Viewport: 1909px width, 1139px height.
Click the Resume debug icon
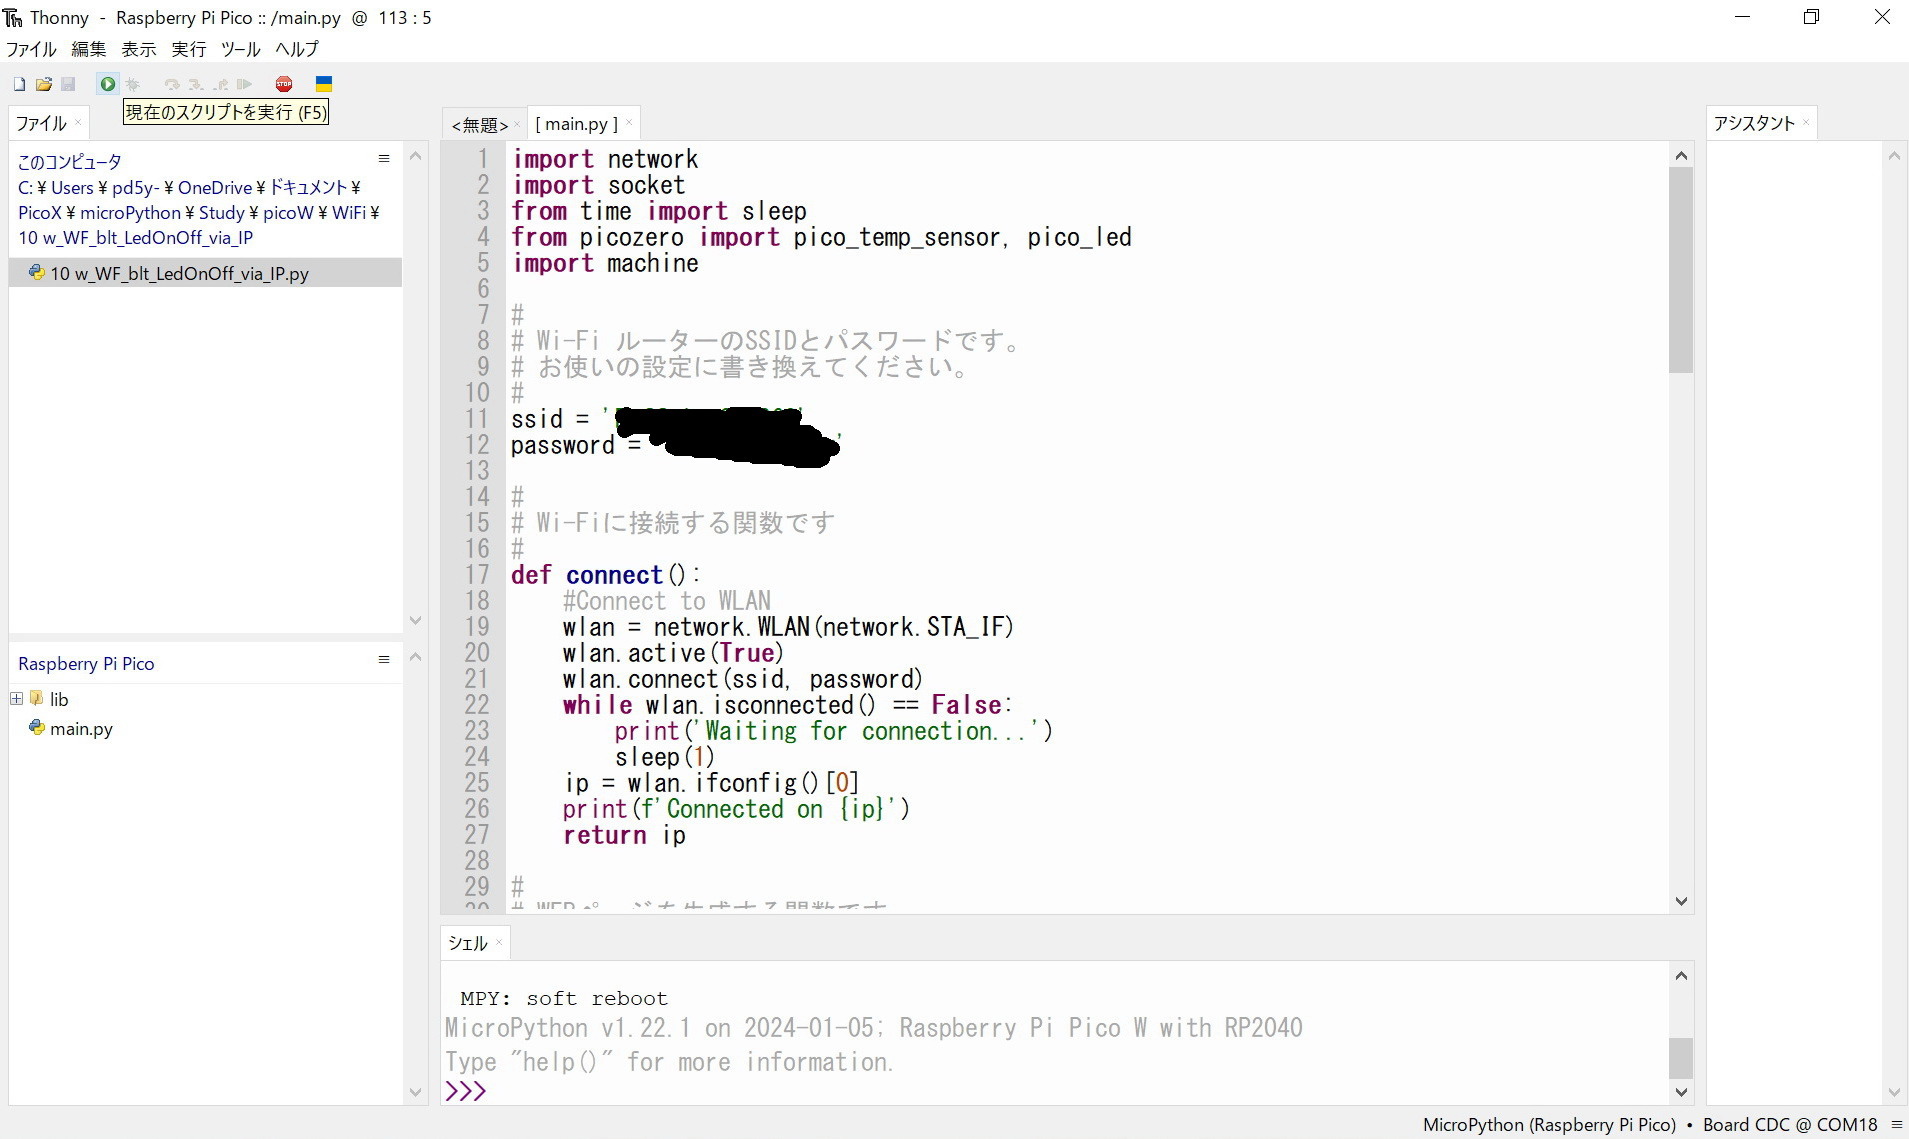[245, 84]
